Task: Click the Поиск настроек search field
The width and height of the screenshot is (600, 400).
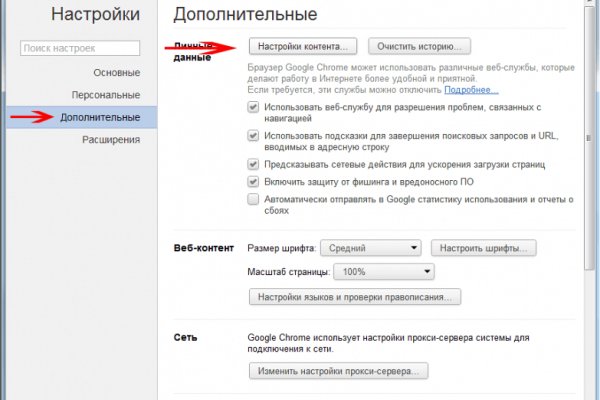Action: [x=77, y=47]
